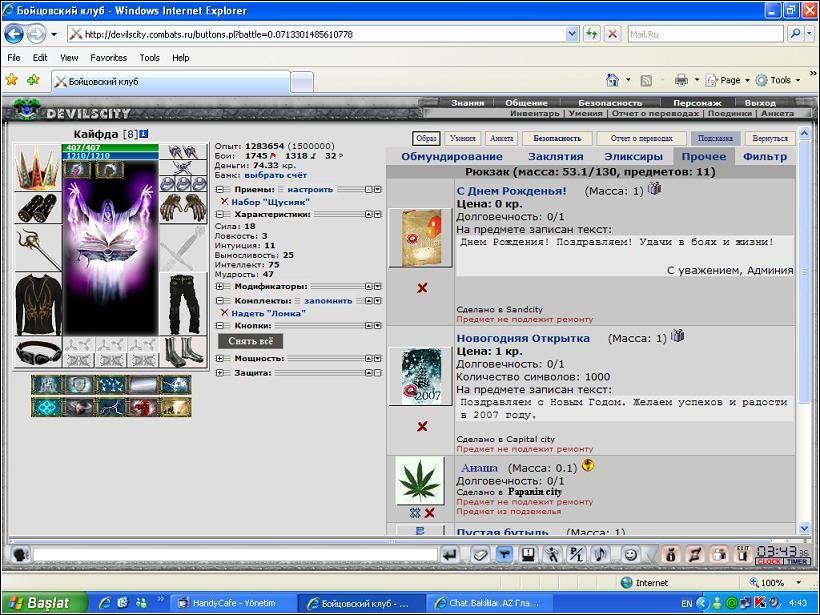Open the Заклятия inventory tab

(x=555, y=156)
